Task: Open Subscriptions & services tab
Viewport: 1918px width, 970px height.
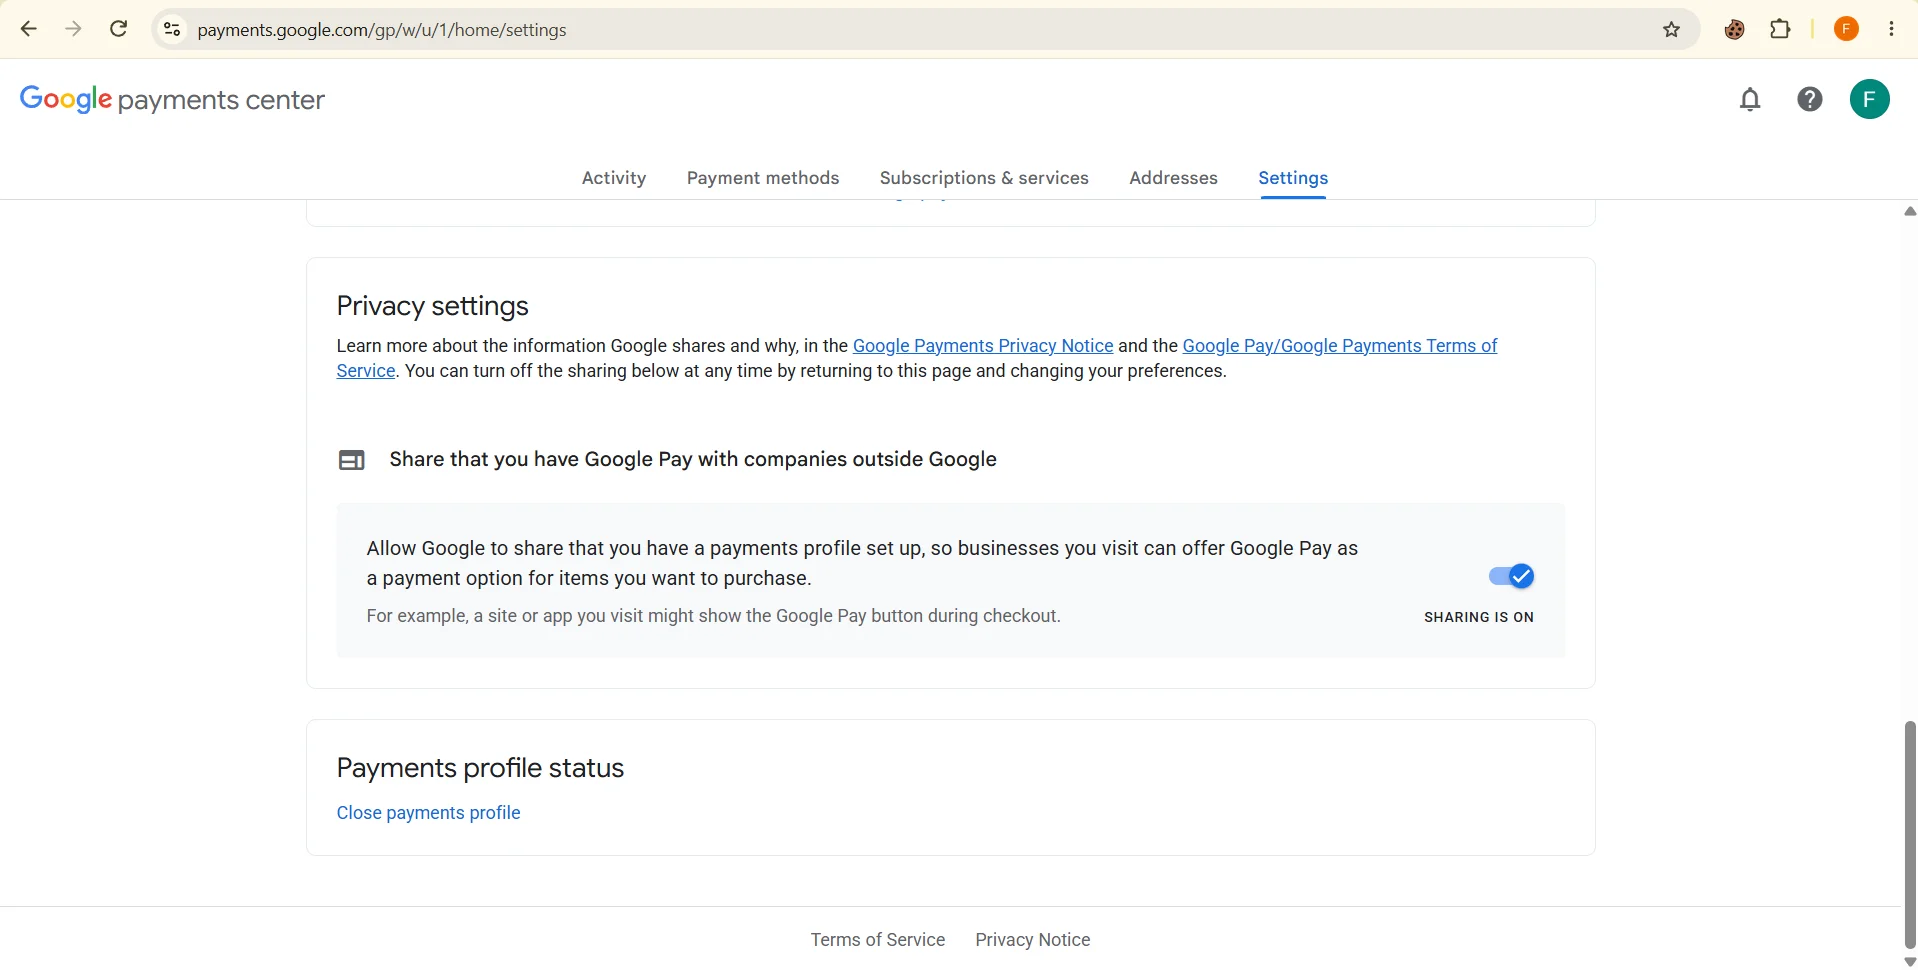Action: coord(984,178)
